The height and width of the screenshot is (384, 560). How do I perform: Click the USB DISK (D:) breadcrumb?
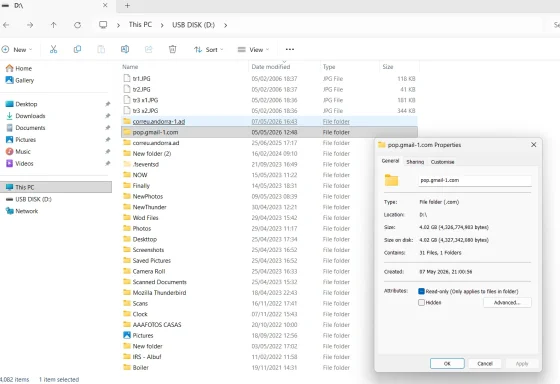(x=194, y=25)
